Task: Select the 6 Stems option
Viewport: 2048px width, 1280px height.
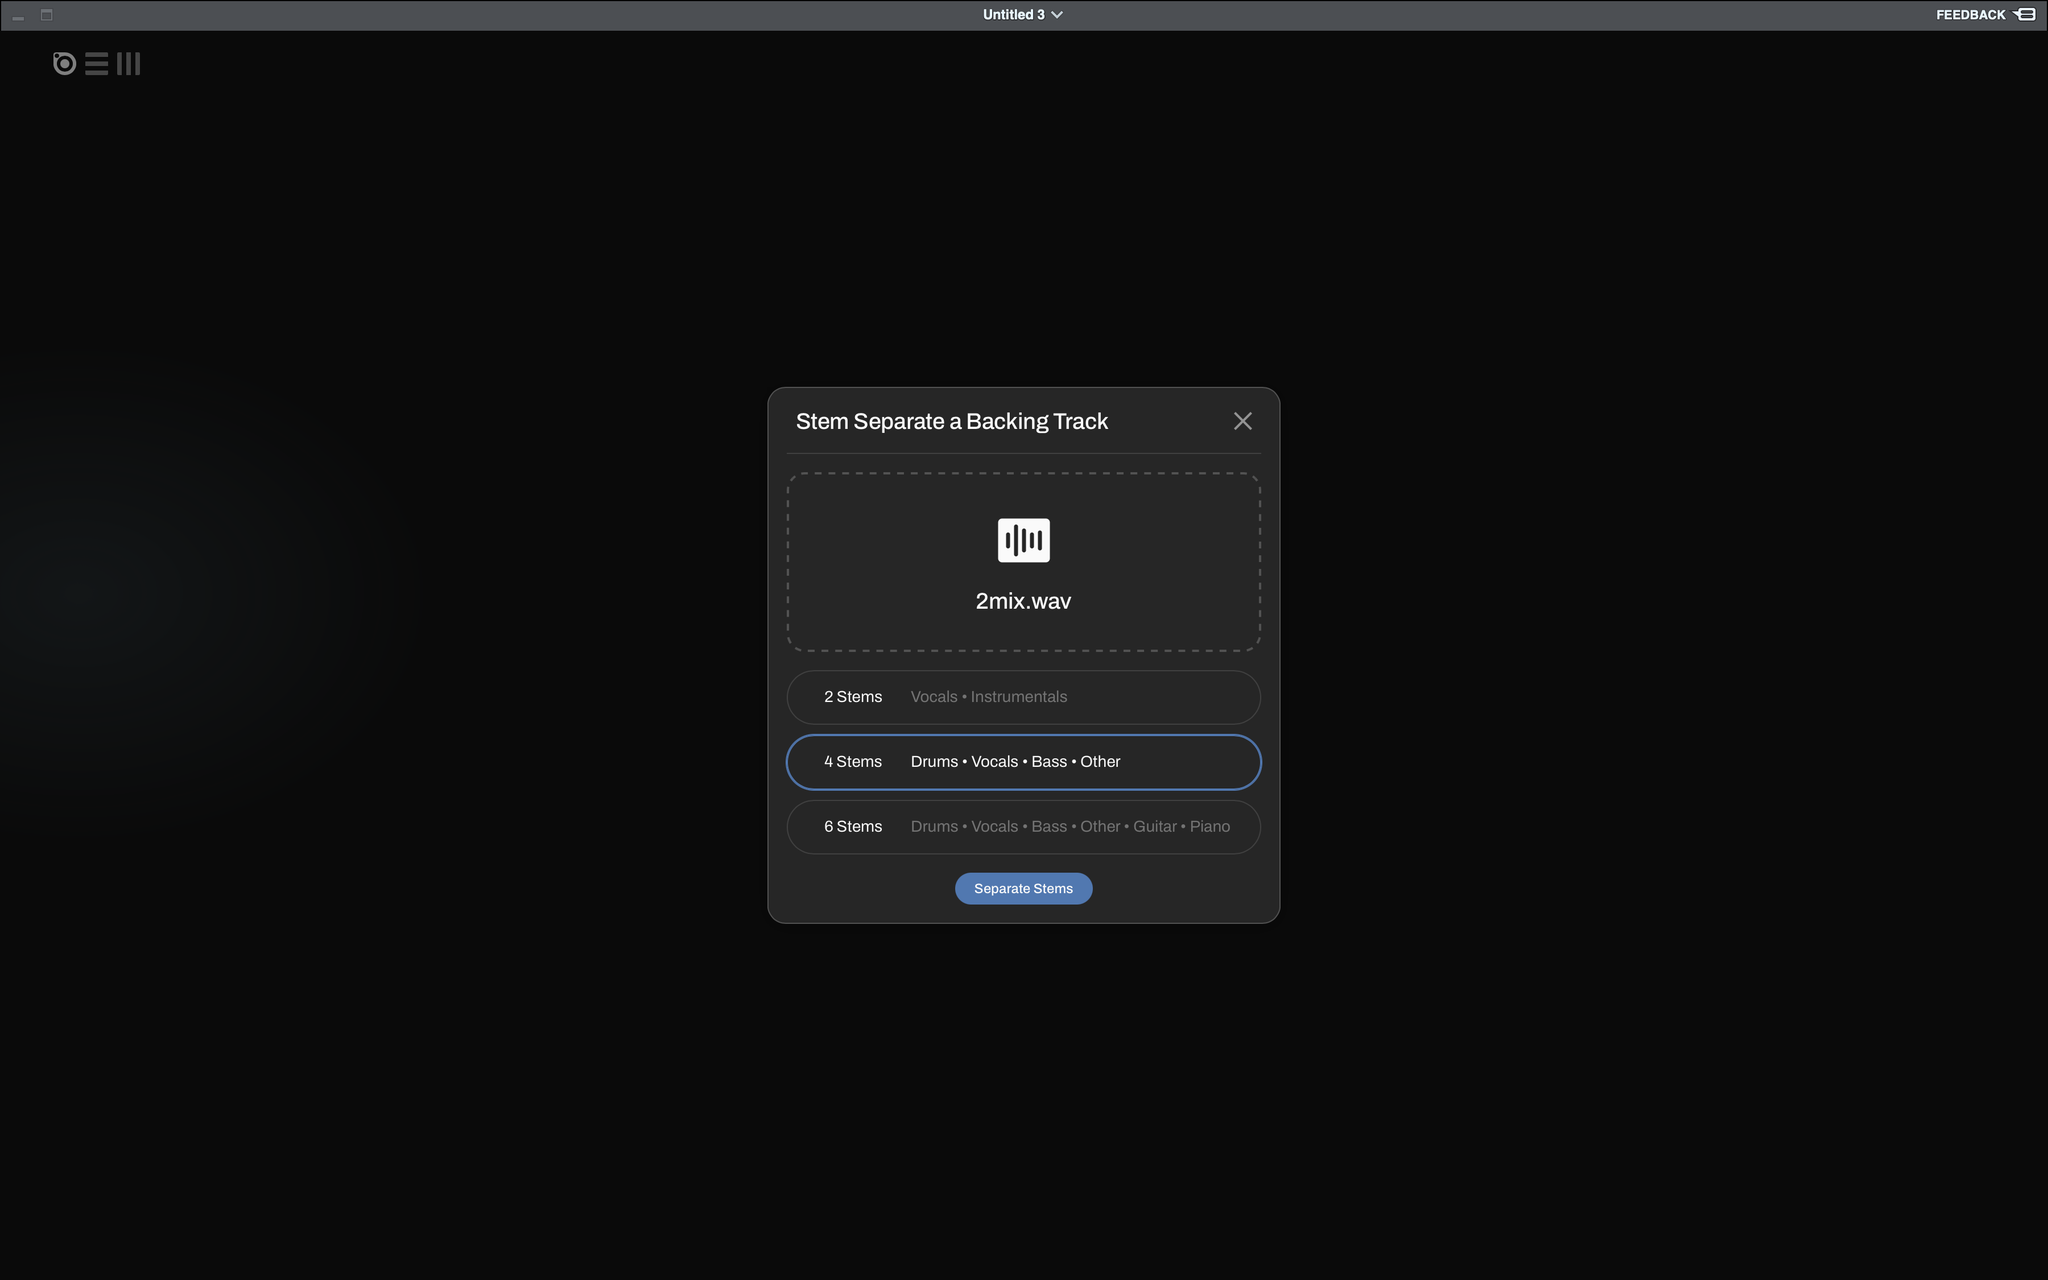Action: [1023, 827]
